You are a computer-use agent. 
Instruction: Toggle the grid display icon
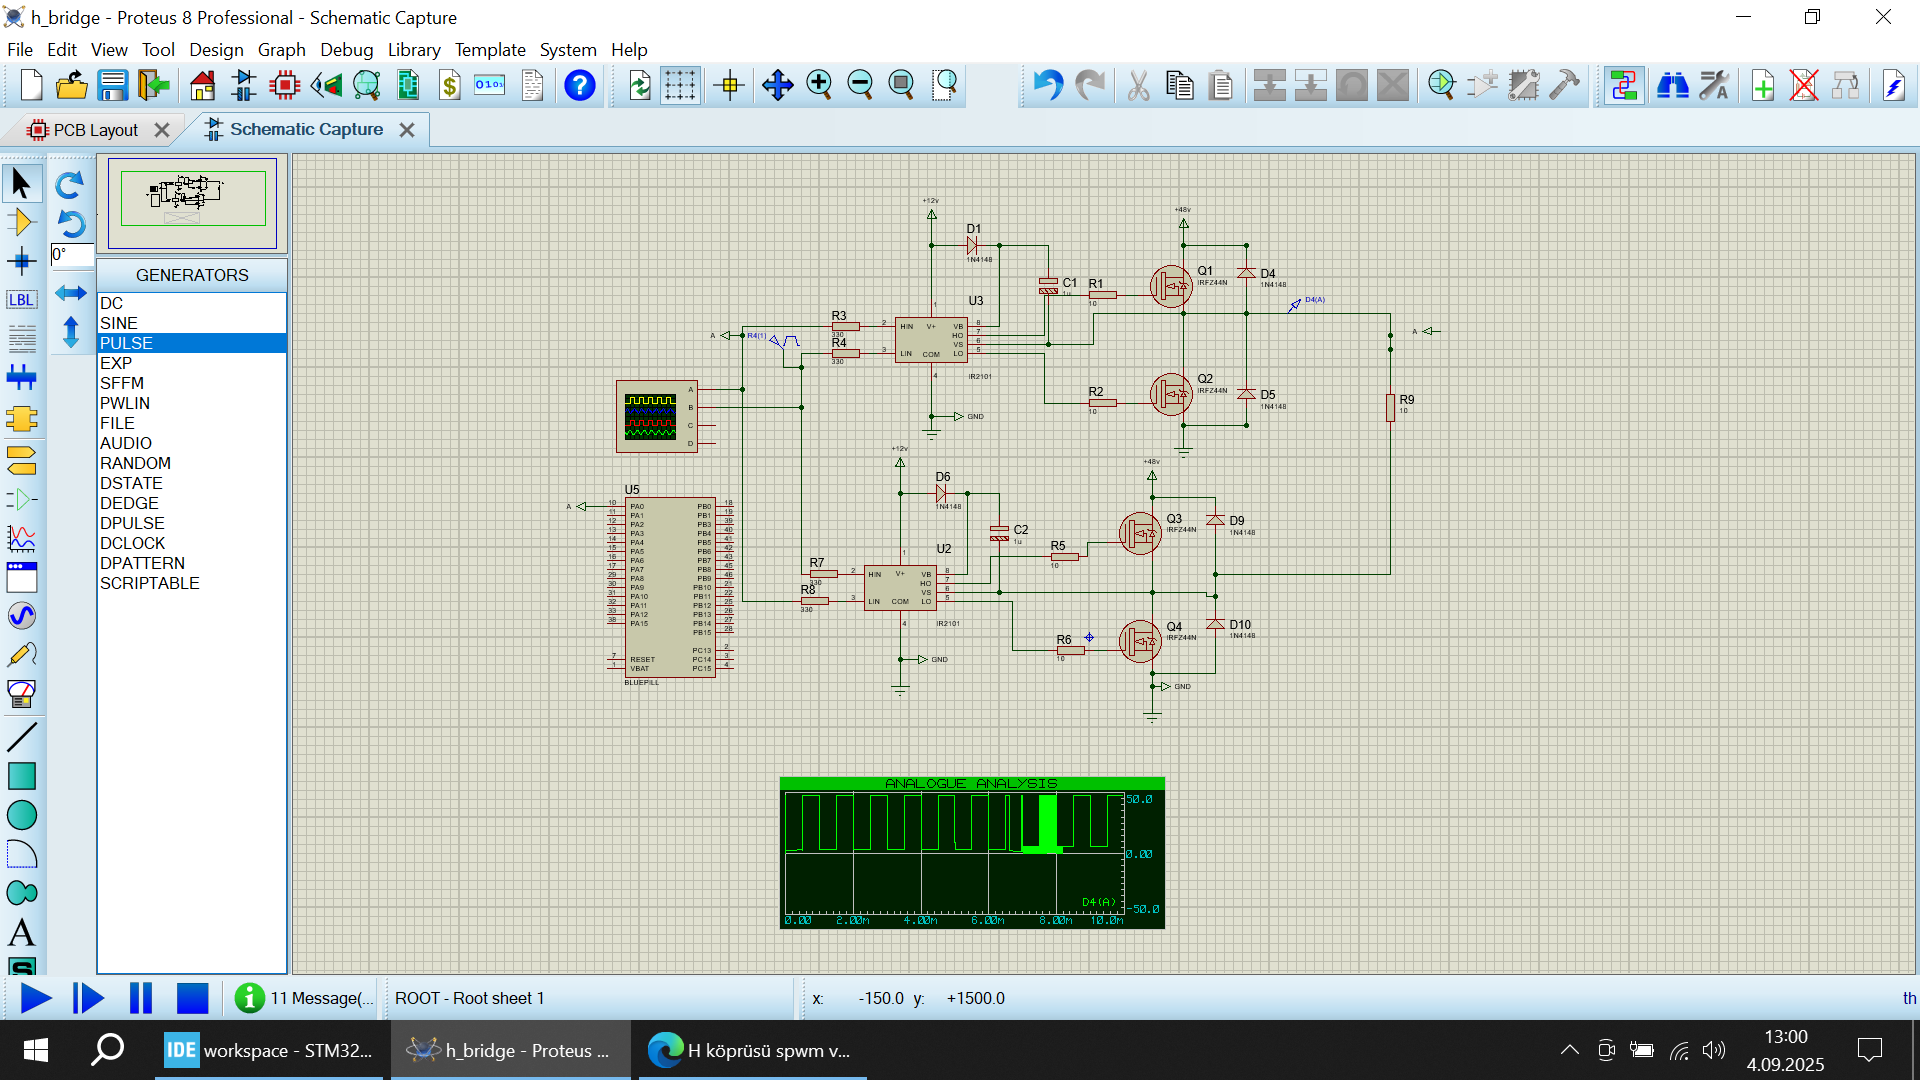680,86
